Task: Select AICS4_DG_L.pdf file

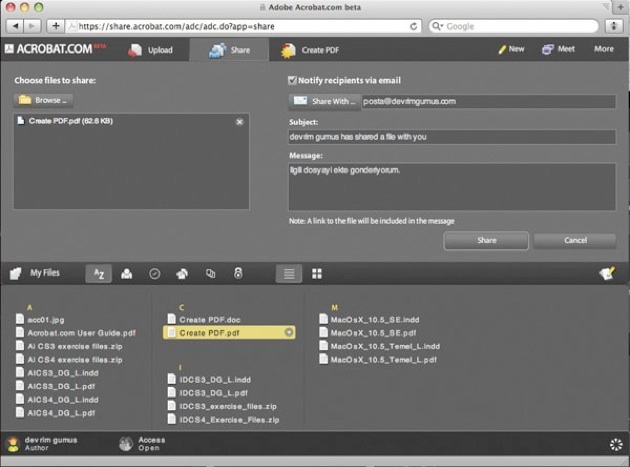Action: click(61, 413)
